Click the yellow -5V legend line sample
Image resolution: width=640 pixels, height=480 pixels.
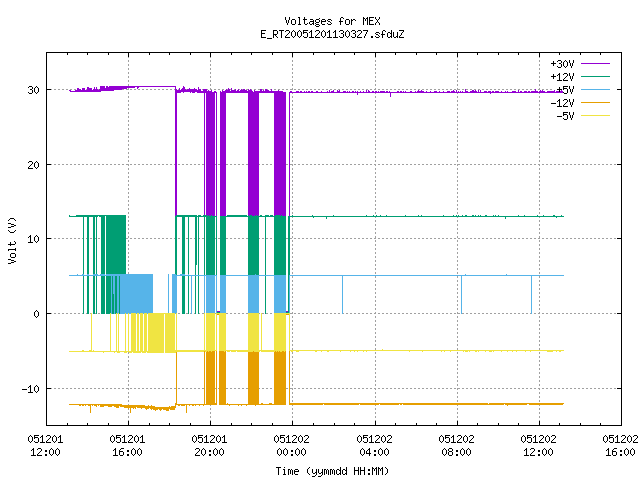pos(595,116)
